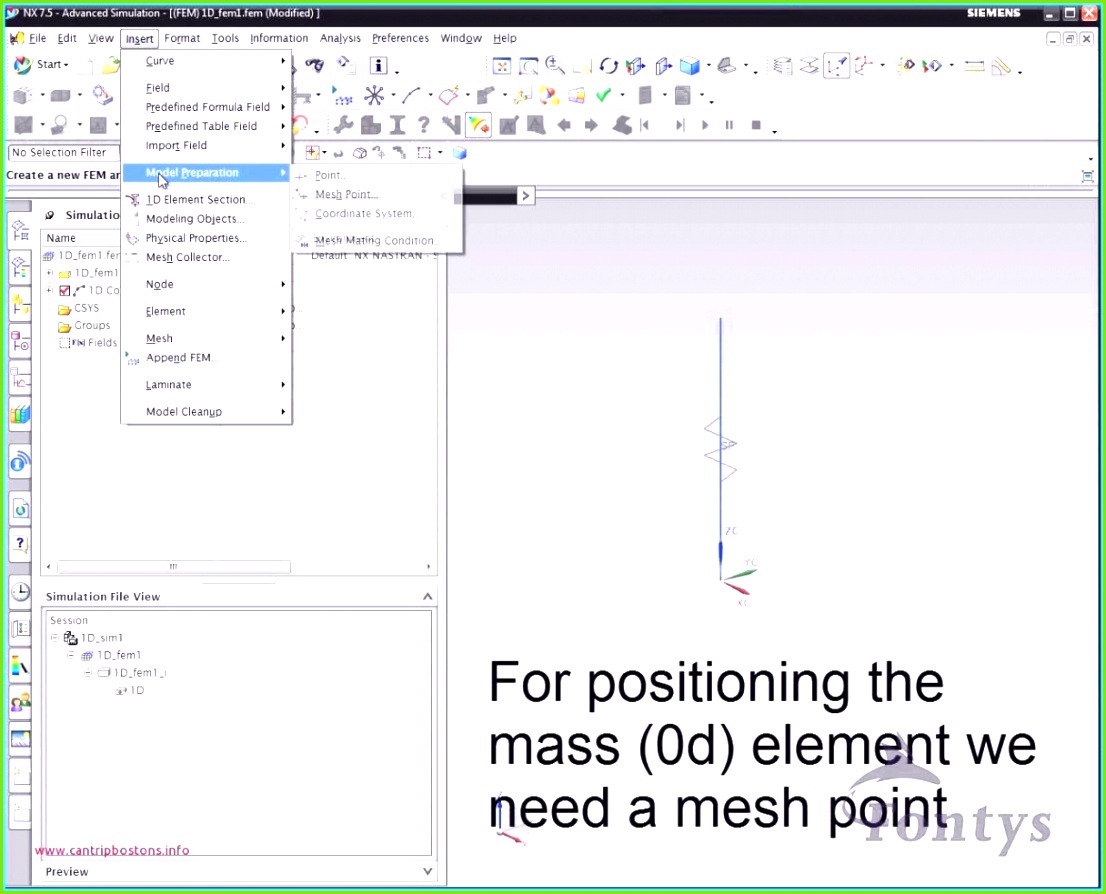Screen dimensions: 1106x894
Task: Click the yellow books sidebar icon
Action: tap(20, 413)
